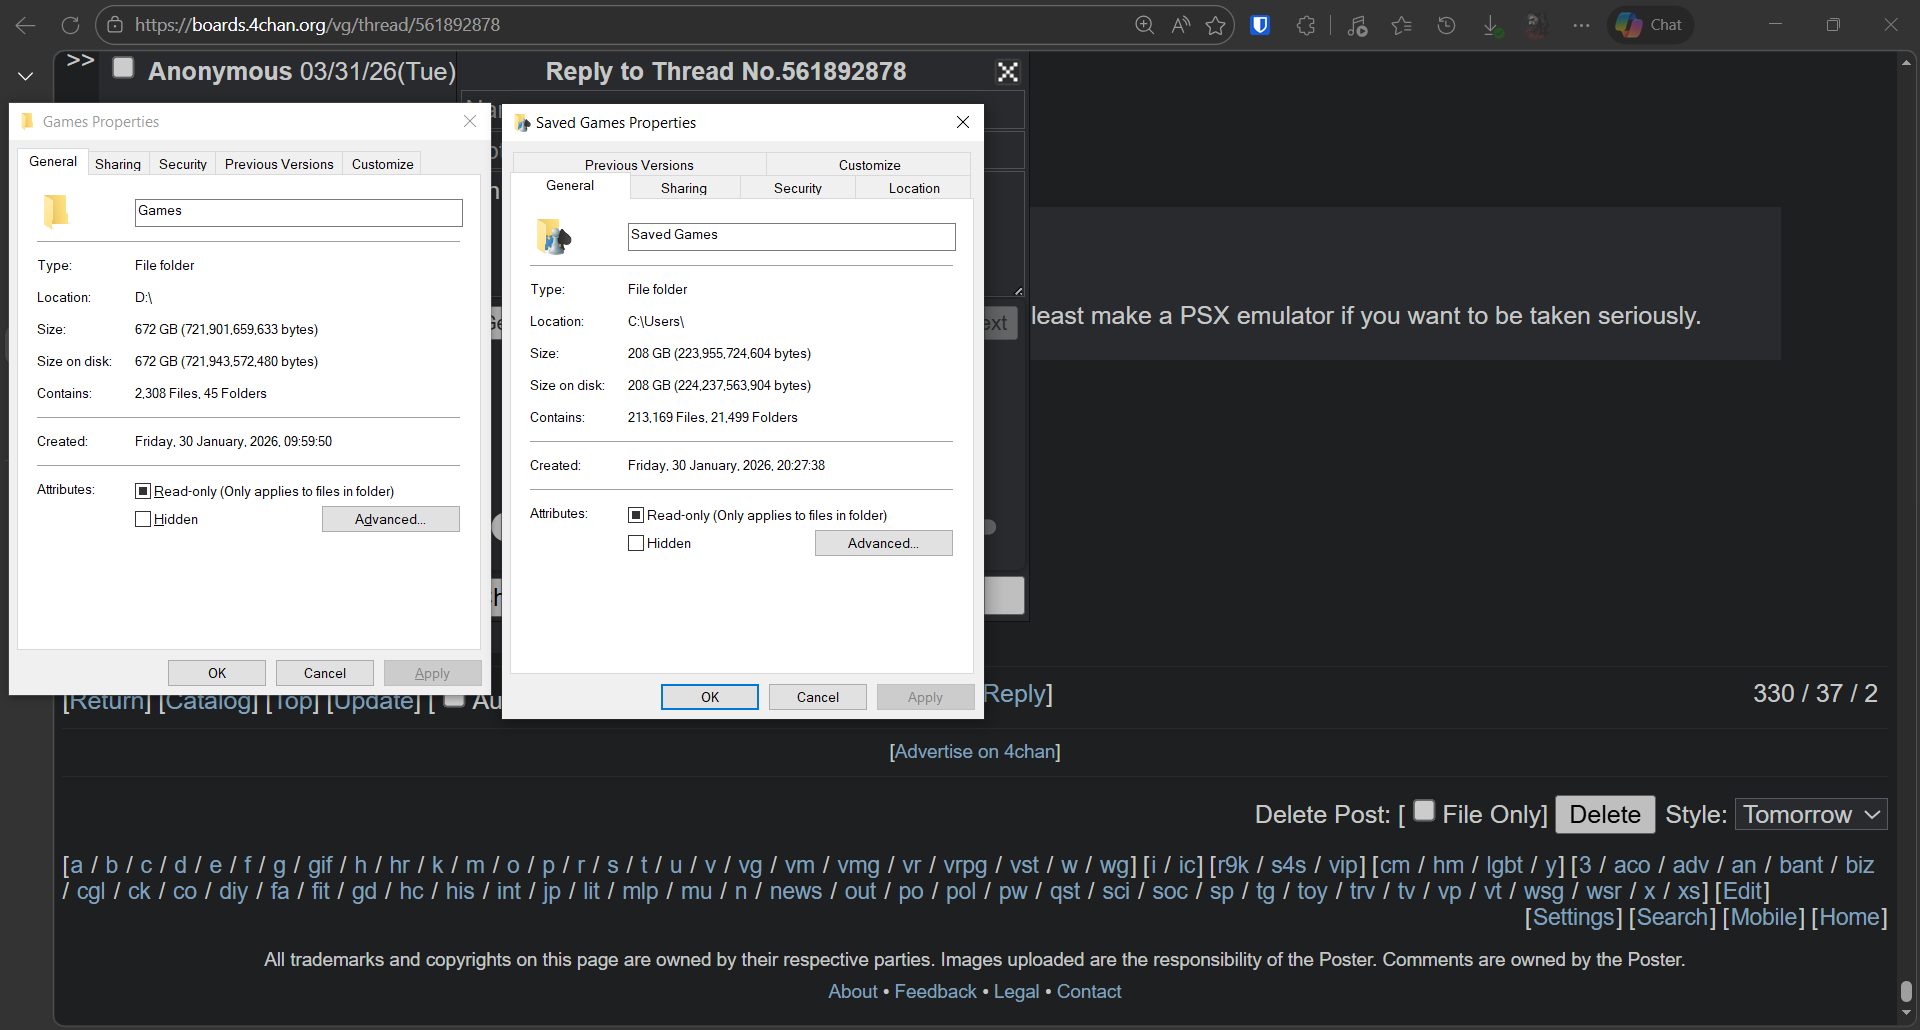The height and width of the screenshot is (1030, 1920).
Task: Open the Bitwarden extension
Action: pyautogui.click(x=1260, y=25)
